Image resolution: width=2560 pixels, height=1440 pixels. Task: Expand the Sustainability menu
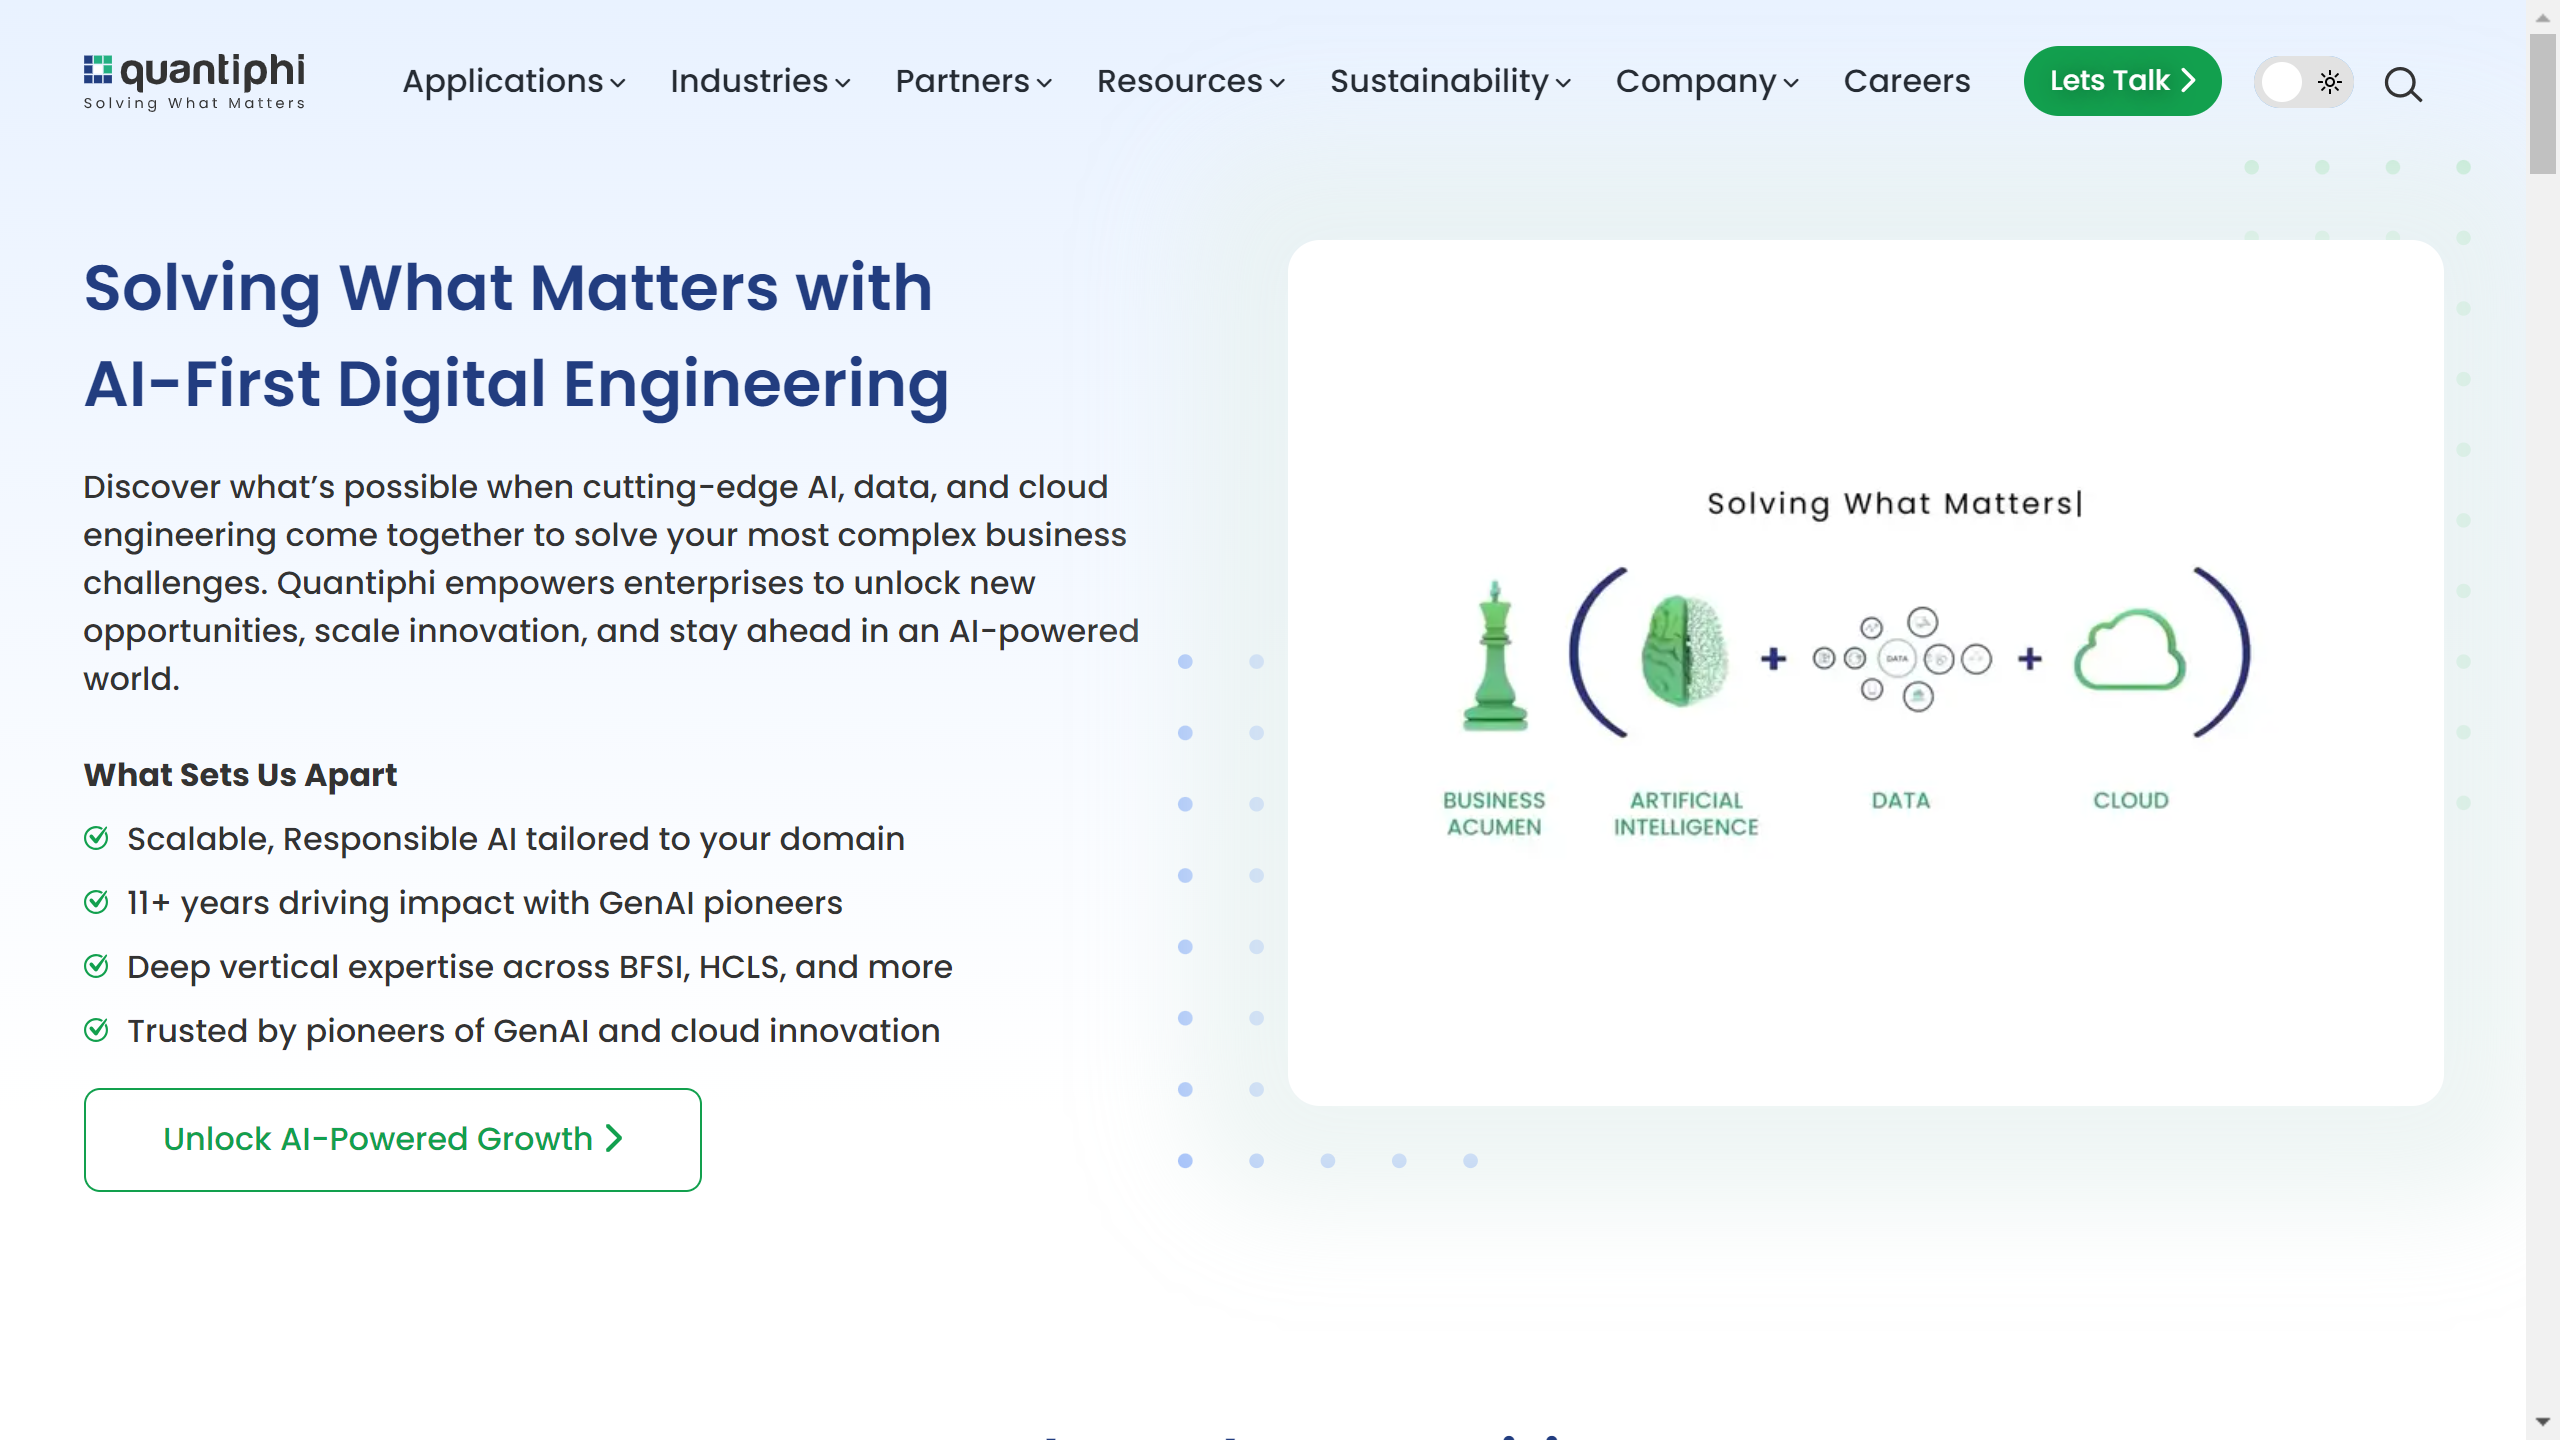(1563, 83)
